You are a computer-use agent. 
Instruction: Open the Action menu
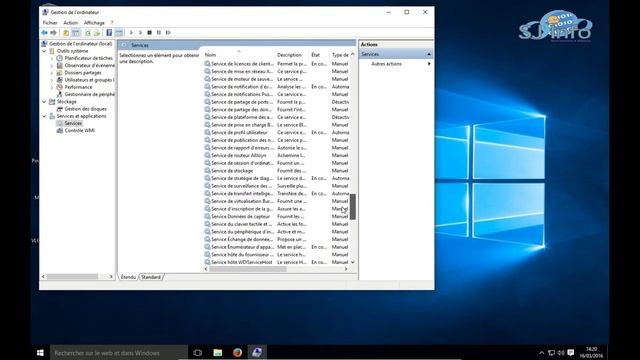tap(70, 23)
